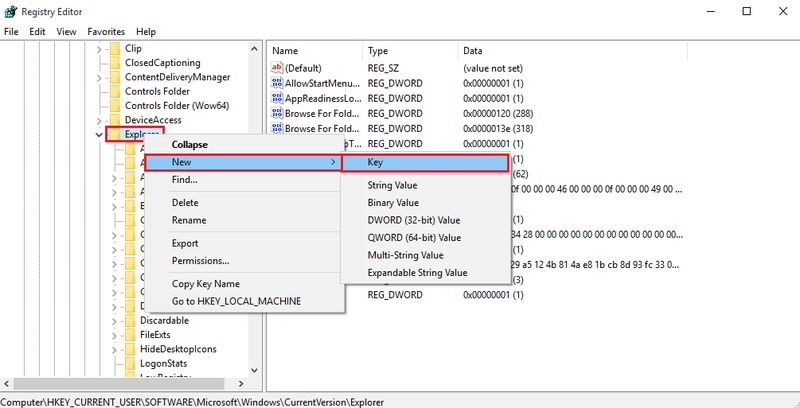Image resolution: width=800 pixels, height=408 pixels.
Task: Click the (Default) string value icon
Action: point(277,68)
